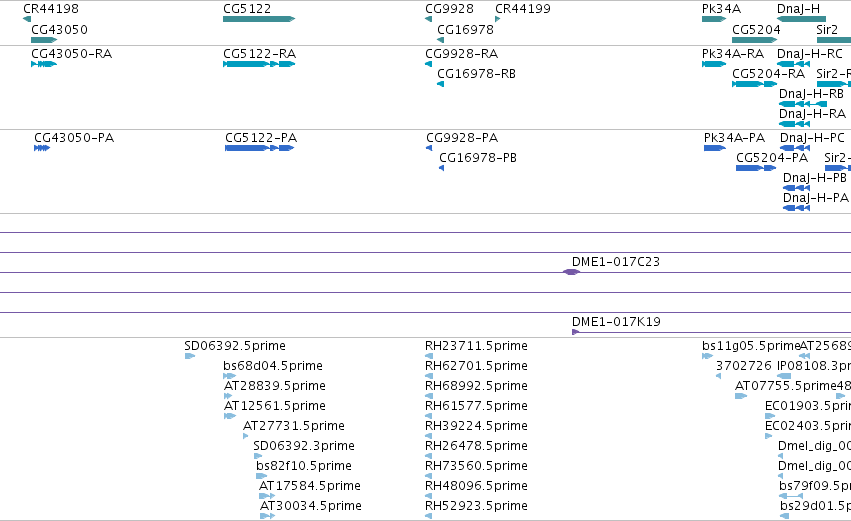Click the EC01903.5prime EST label
This screenshot has width=851, height=521.
tap(808, 406)
